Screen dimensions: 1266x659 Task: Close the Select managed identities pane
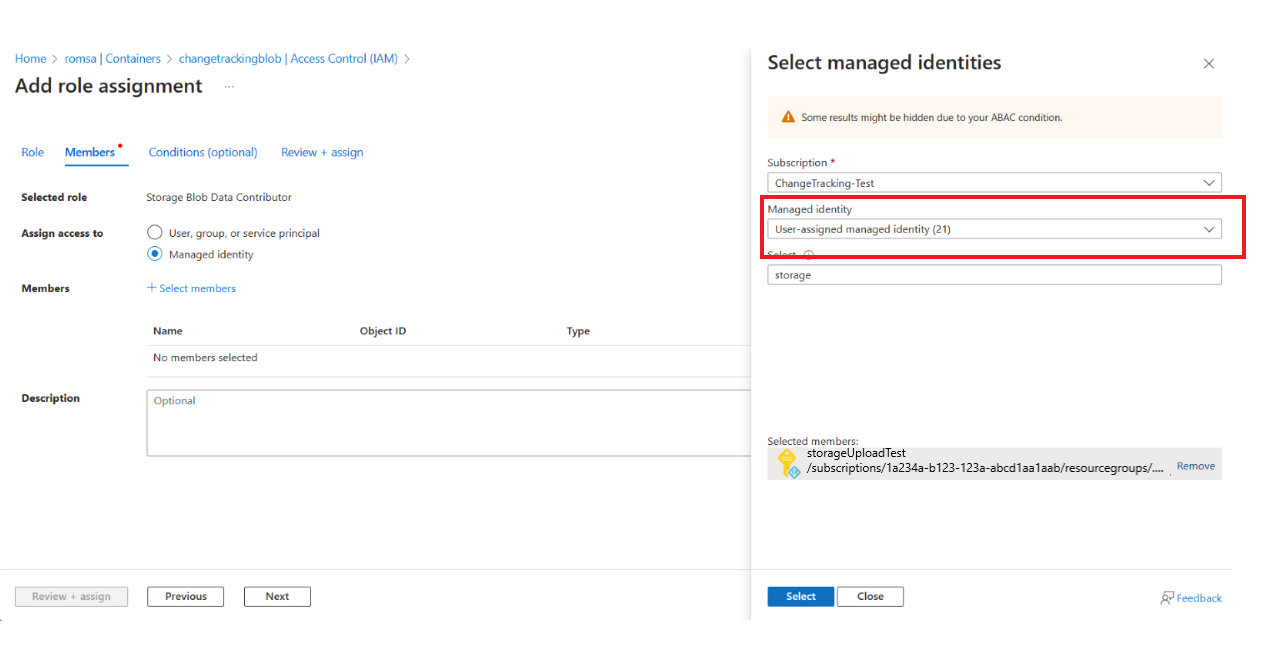pyautogui.click(x=1208, y=63)
